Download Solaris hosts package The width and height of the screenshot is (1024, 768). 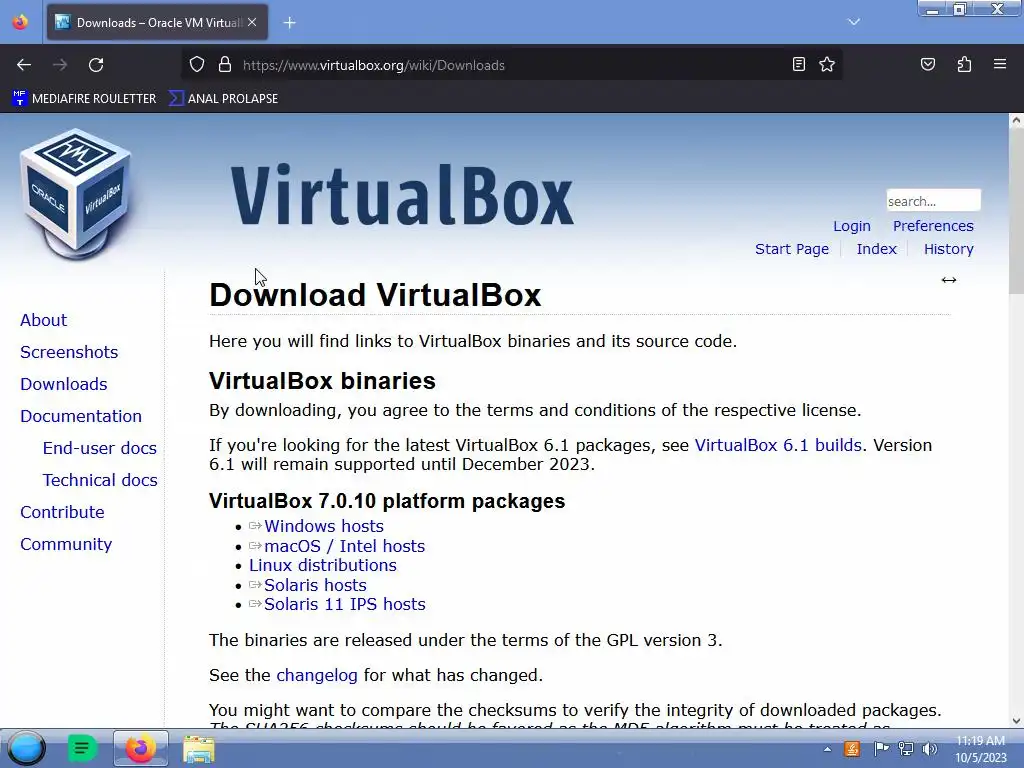[315, 585]
